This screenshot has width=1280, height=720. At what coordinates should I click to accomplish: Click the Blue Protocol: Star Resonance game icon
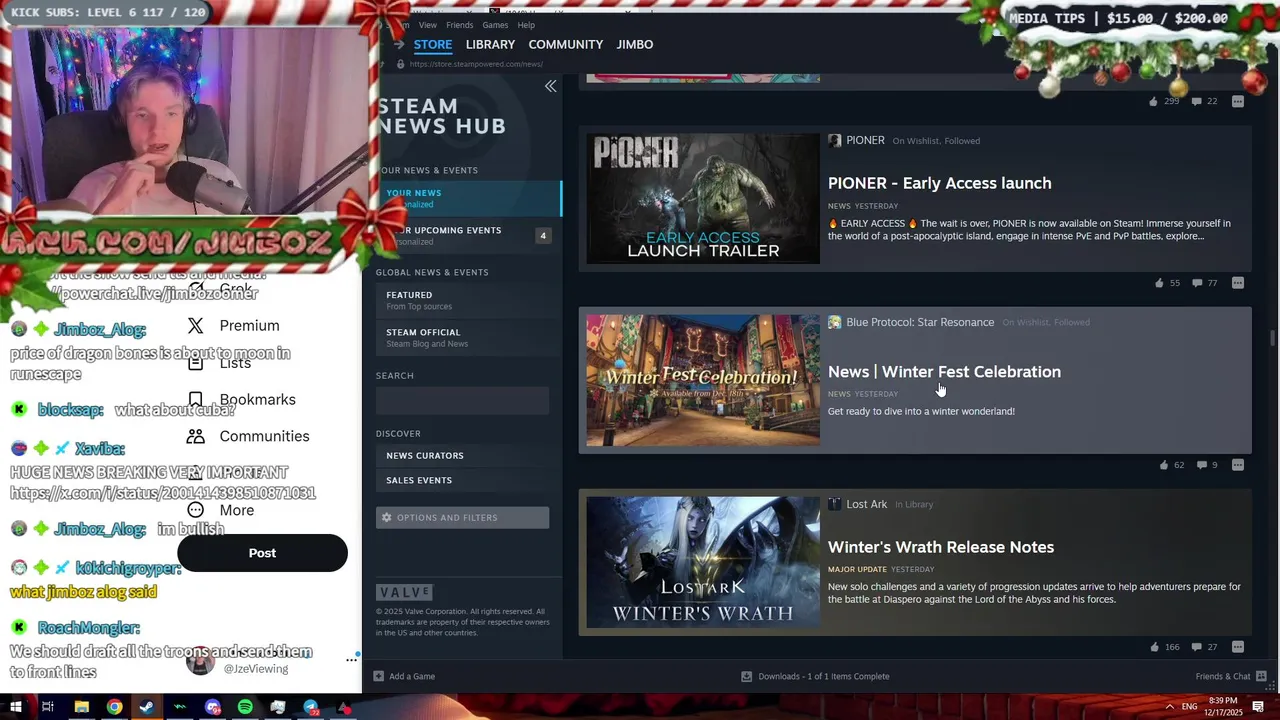(834, 322)
